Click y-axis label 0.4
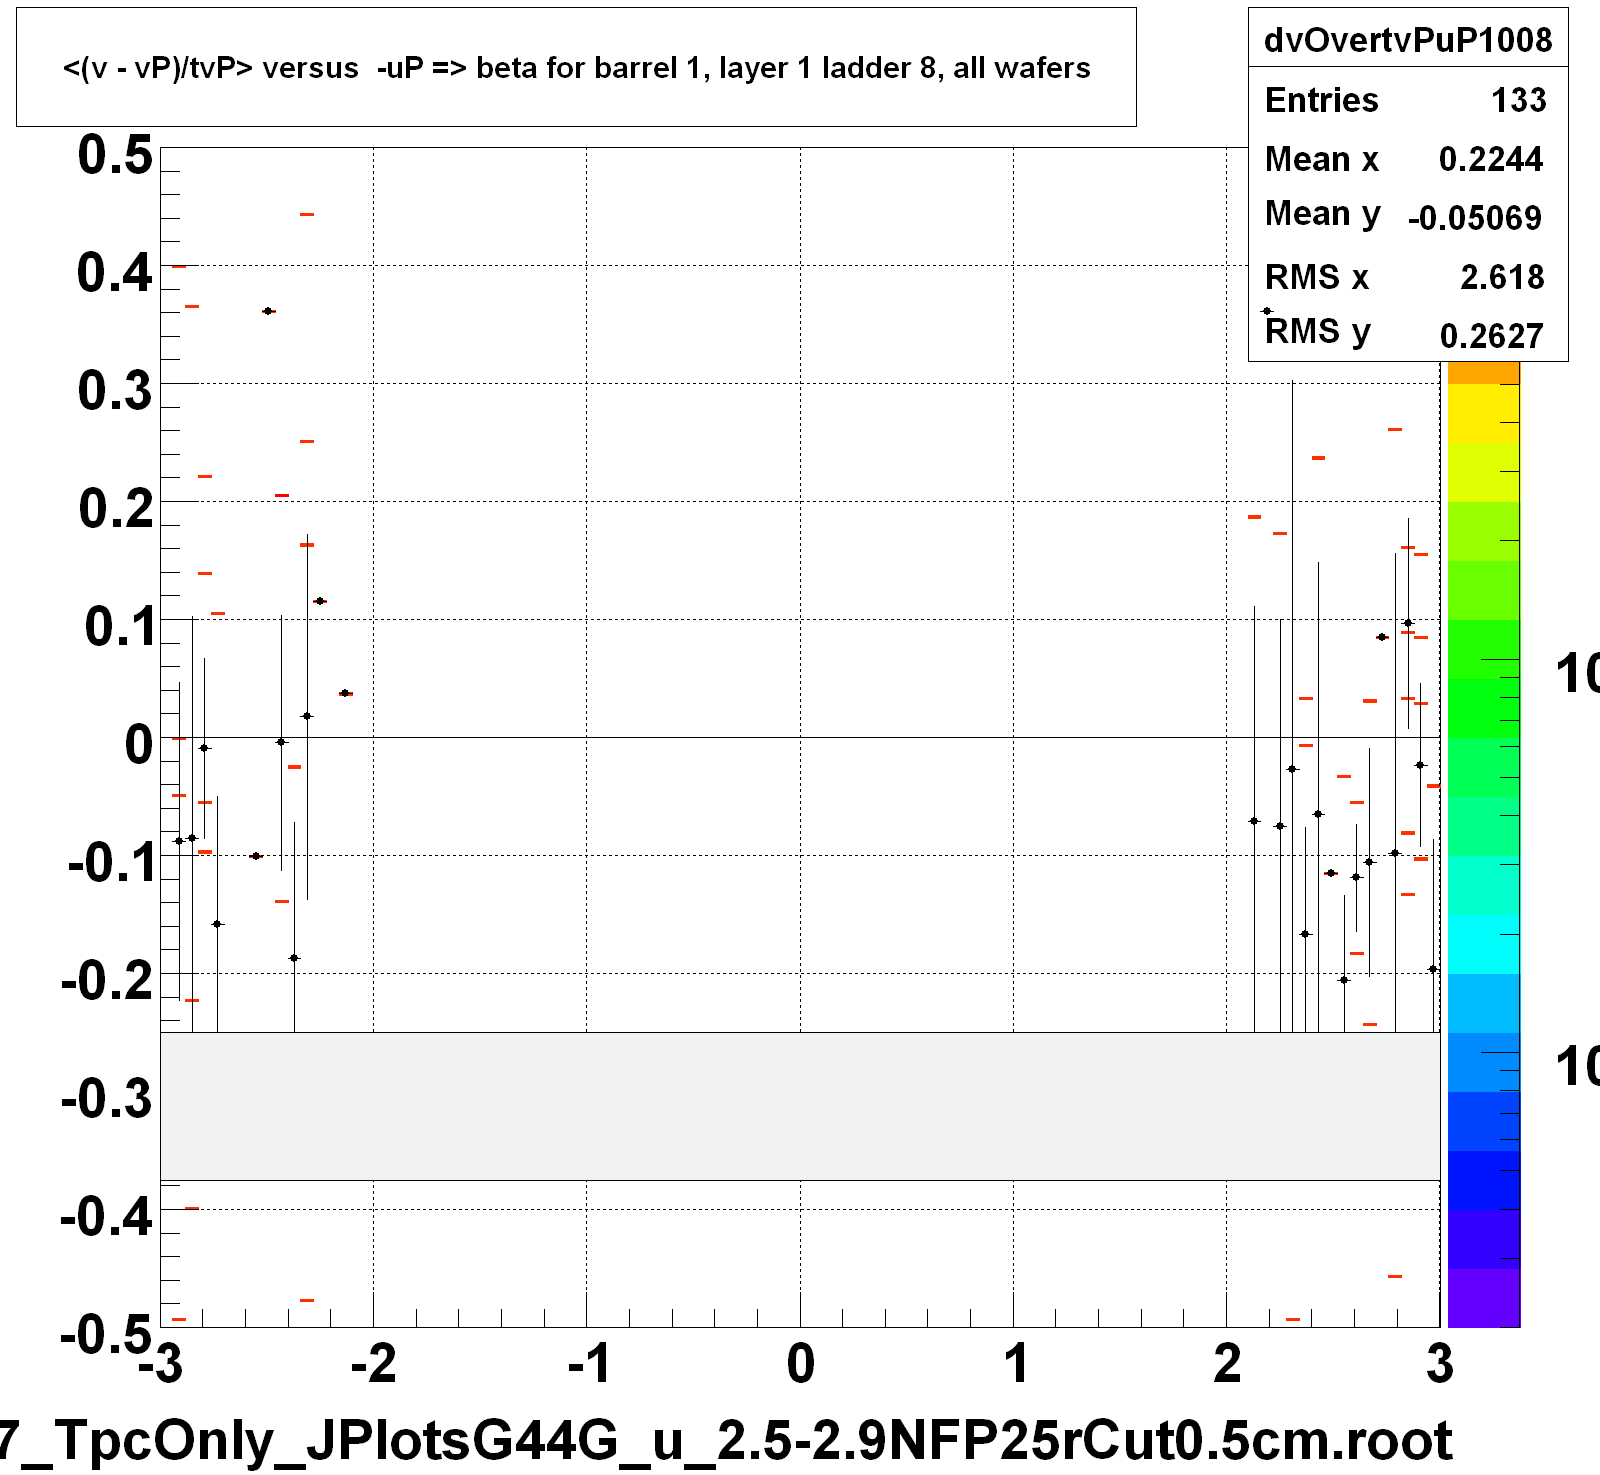Image resolution: width=1600 pixels, height=1475 pixels. coord(115,273)
